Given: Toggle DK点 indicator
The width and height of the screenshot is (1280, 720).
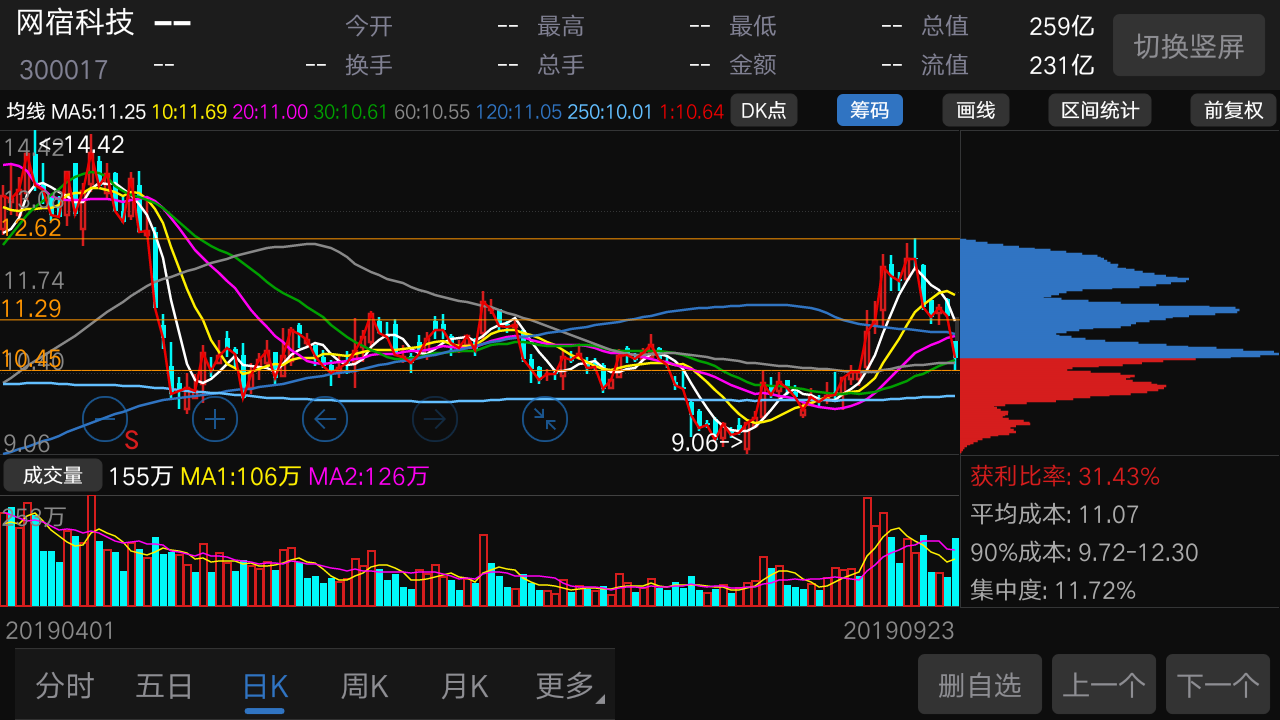Looking at the screenshot, I should point(763,110).
